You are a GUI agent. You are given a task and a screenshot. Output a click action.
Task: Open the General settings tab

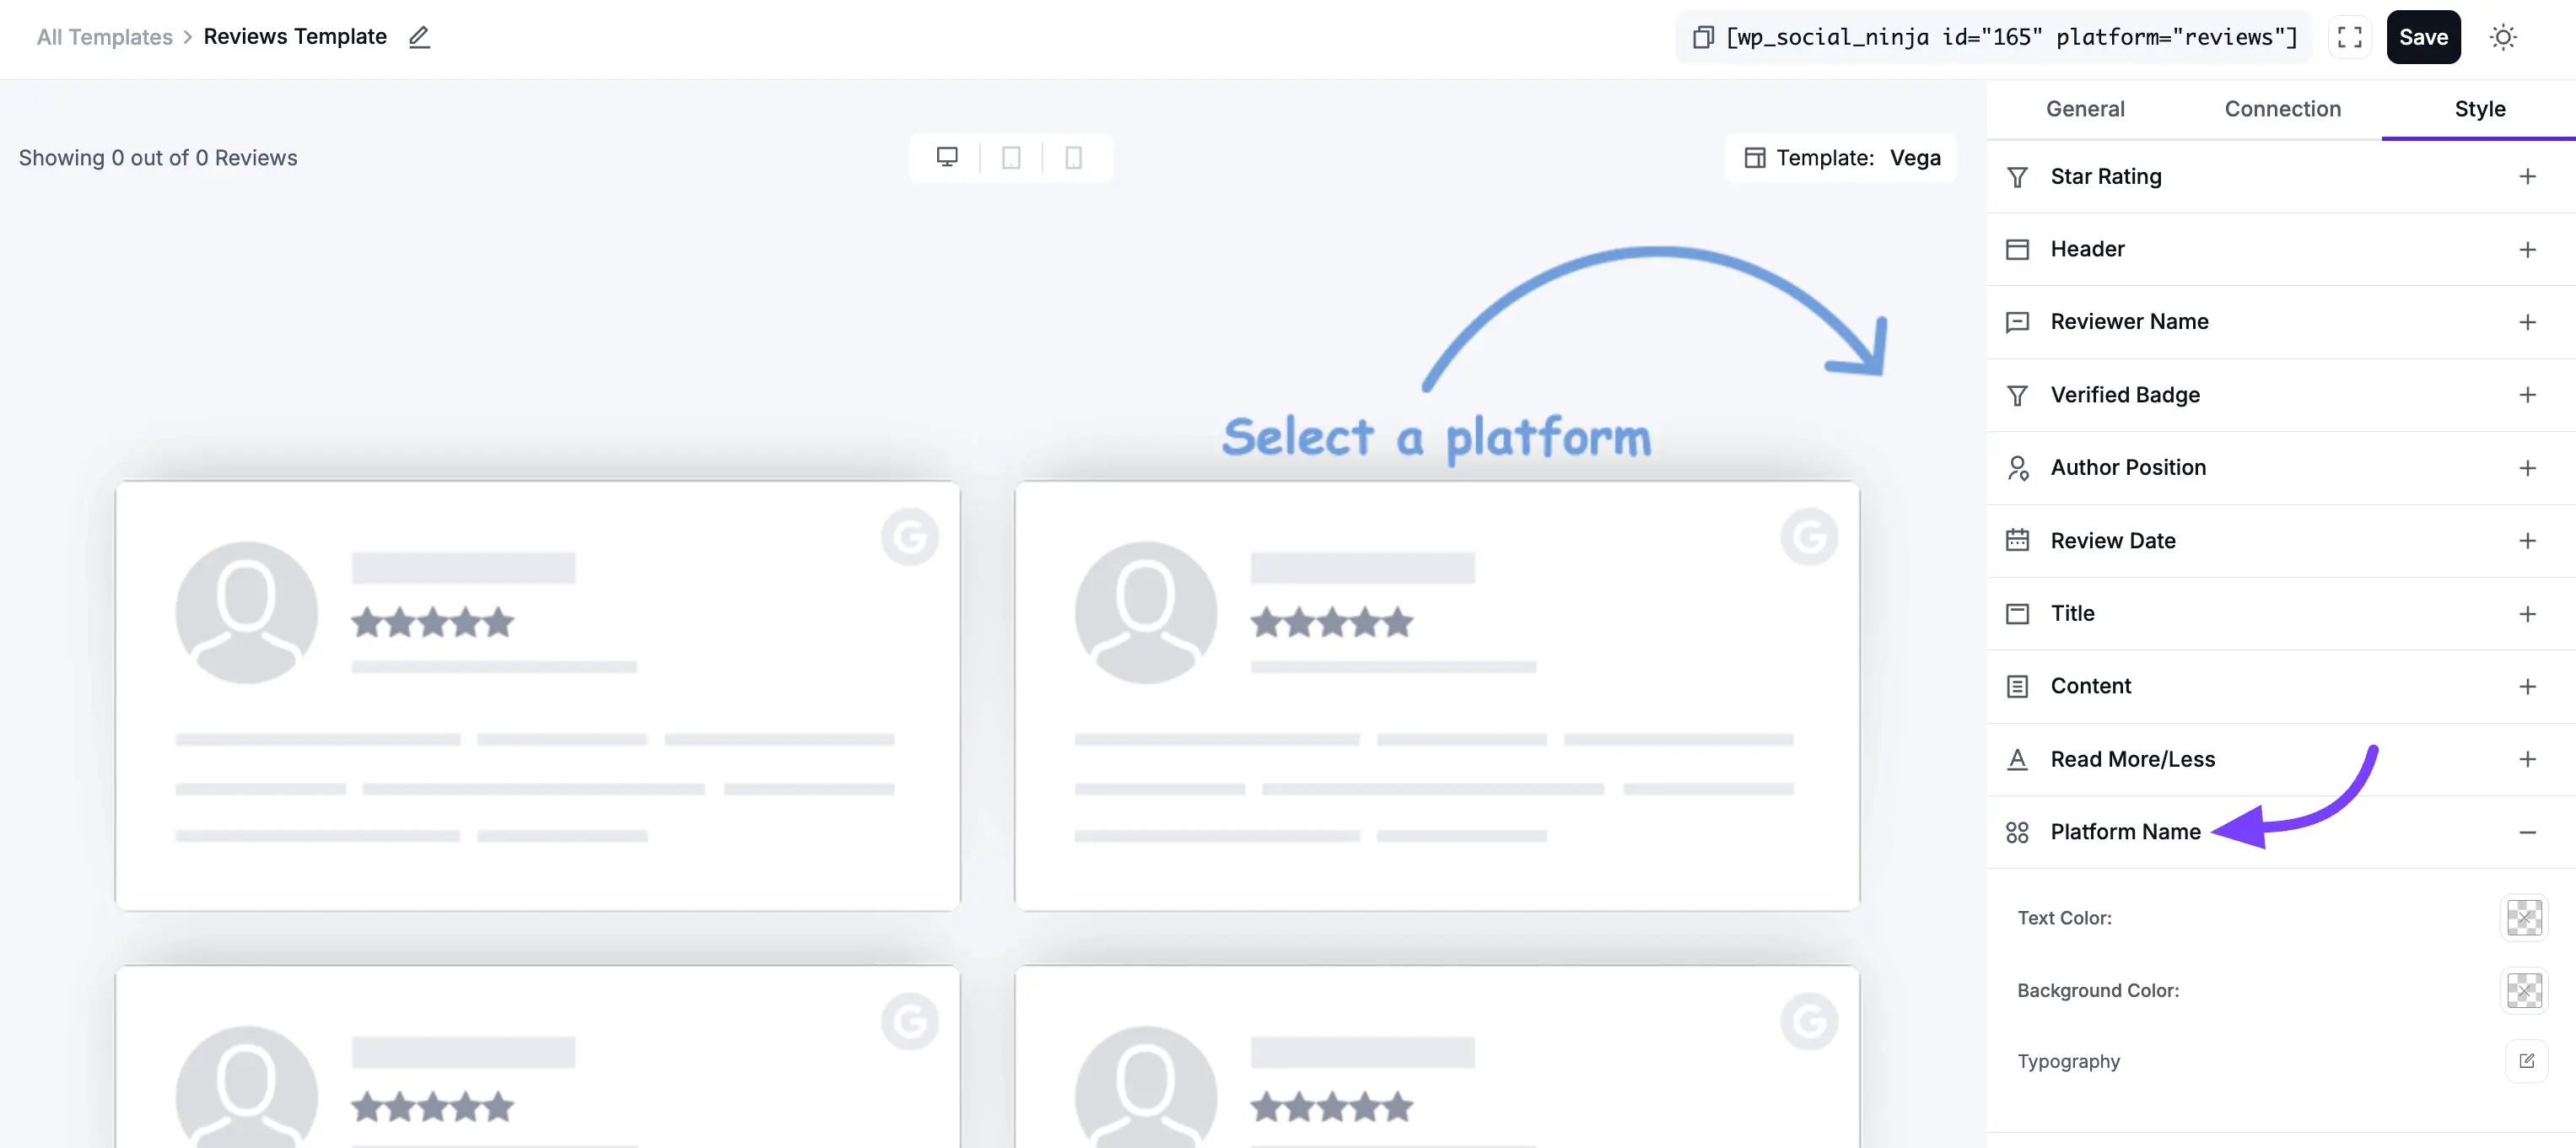2085,109
